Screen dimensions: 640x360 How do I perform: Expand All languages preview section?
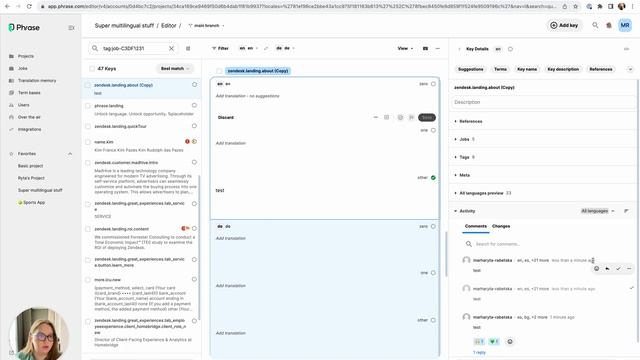coord(482,193)
